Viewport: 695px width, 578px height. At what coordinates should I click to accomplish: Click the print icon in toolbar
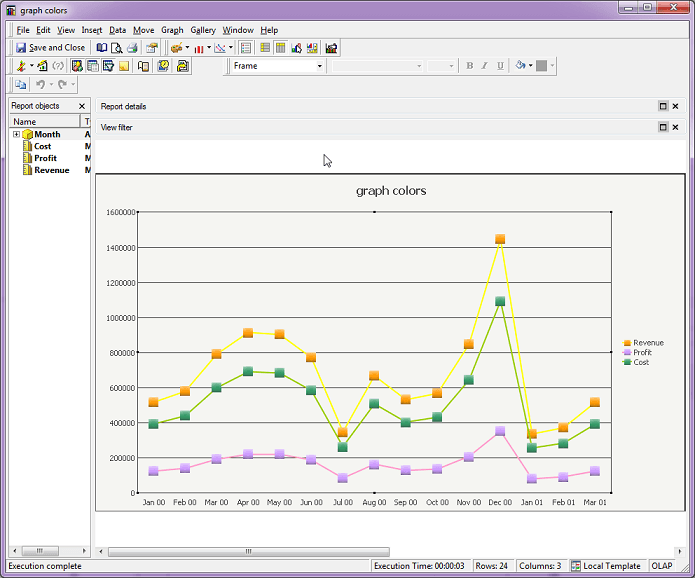tap(132, 48)
